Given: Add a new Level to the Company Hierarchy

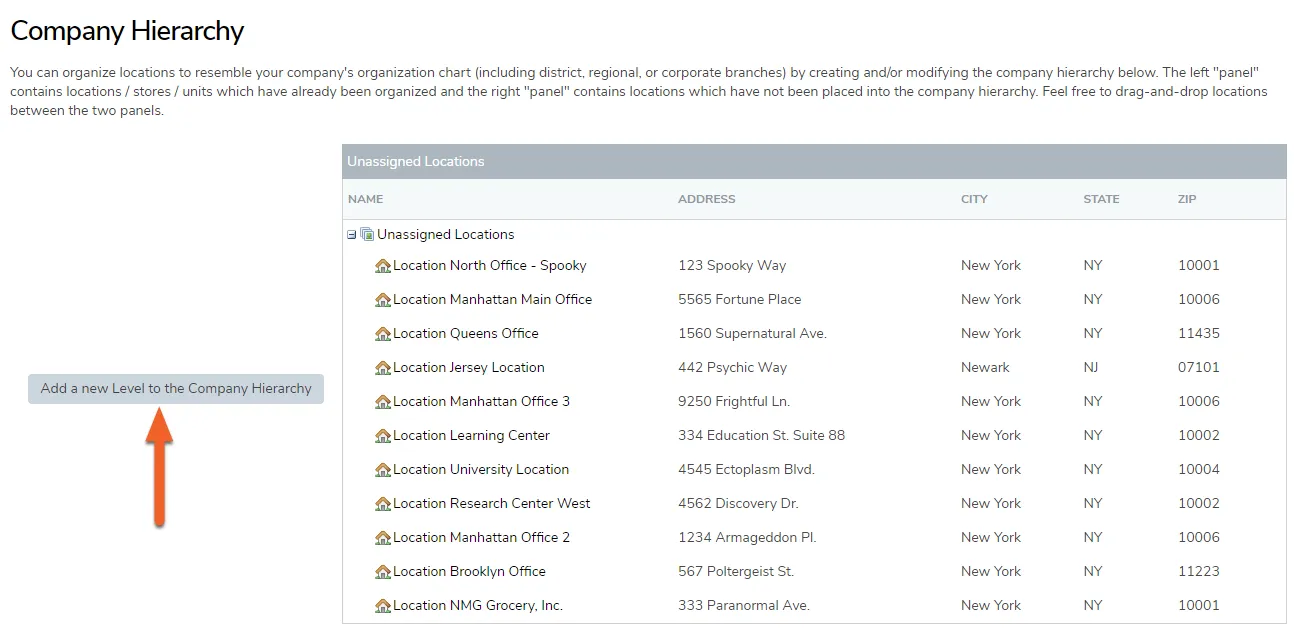Looking at the screenshot, I should 176,389.
